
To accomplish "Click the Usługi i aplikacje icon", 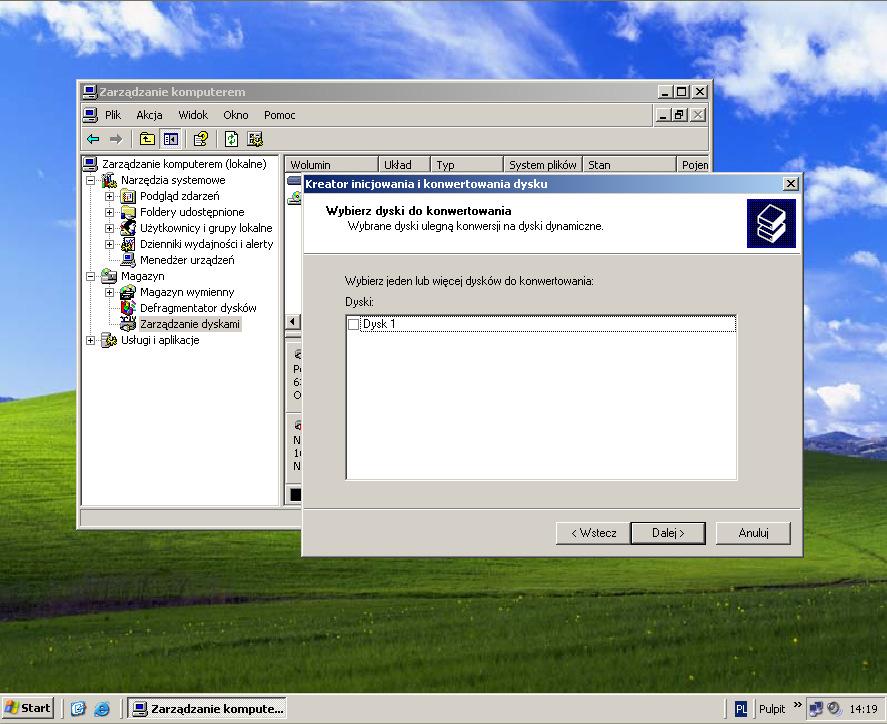I will [109, 340].
